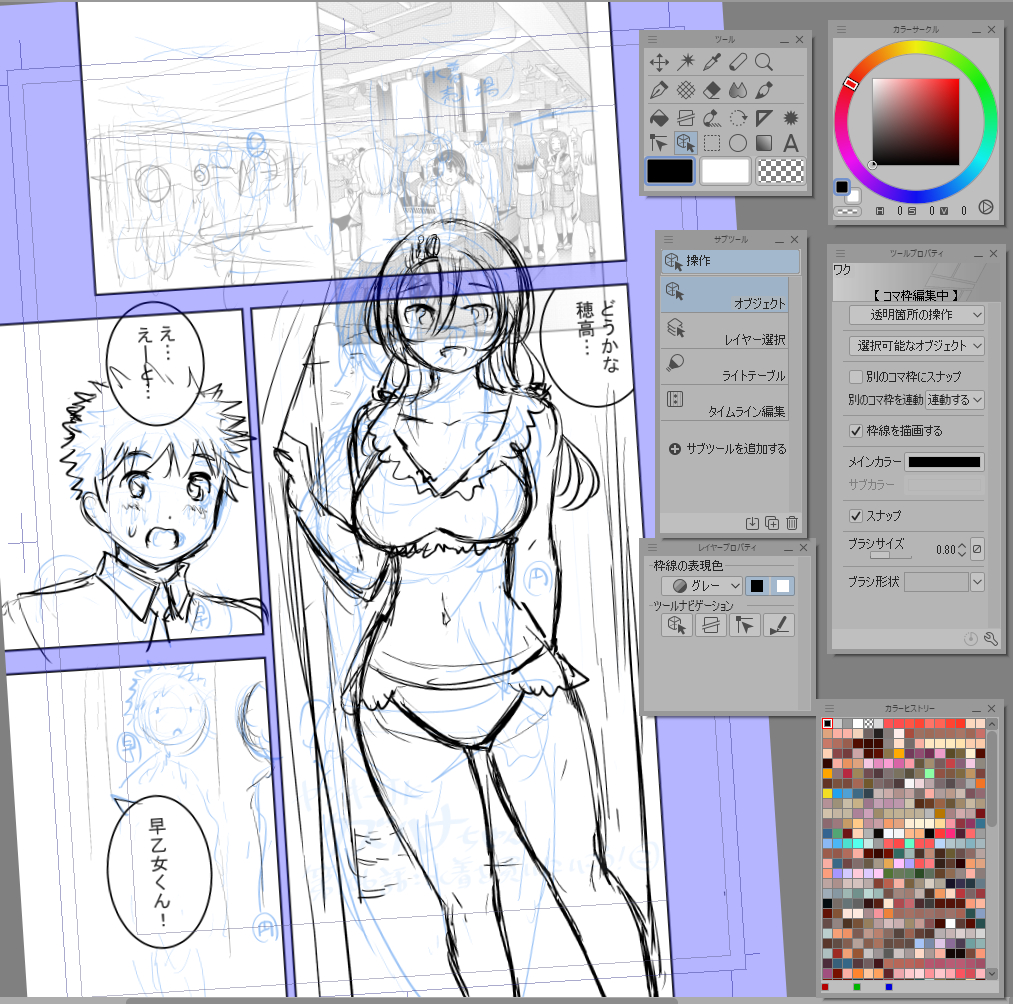Select the Figure circle tool
Image resolution: width=1013 pixels, height=1004 pixels.
point(738,143)
